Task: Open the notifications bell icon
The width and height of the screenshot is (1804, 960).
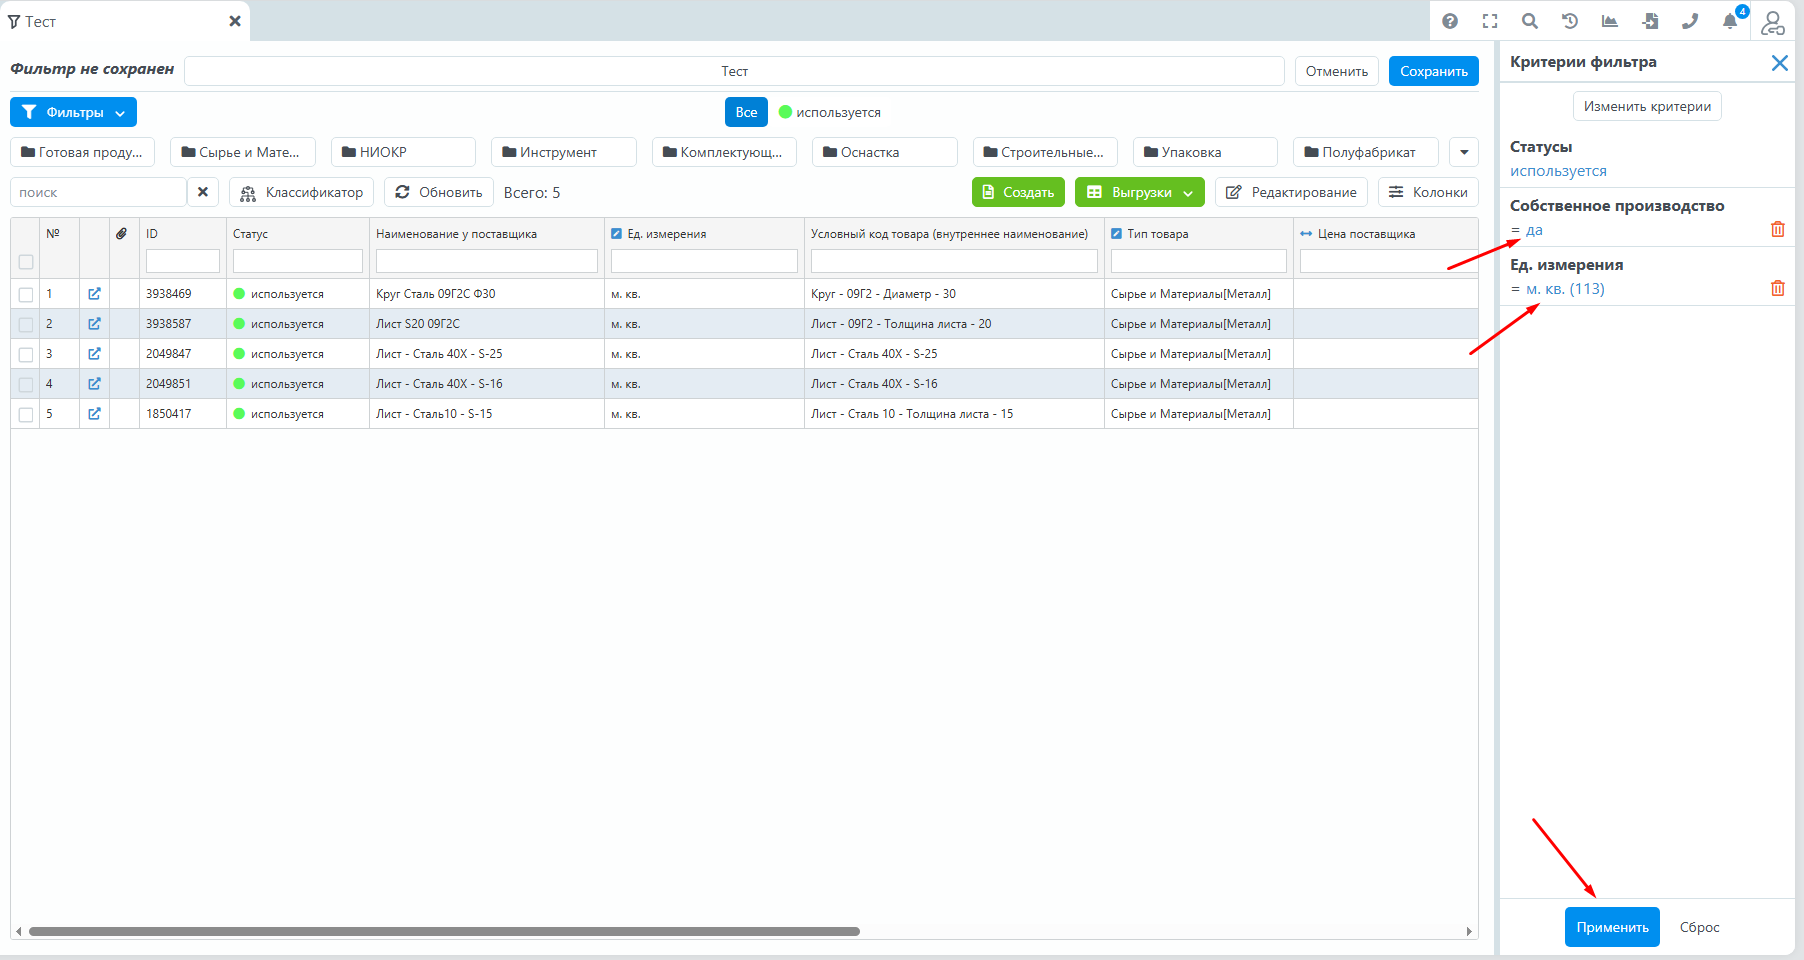Action: (1730, 21)
